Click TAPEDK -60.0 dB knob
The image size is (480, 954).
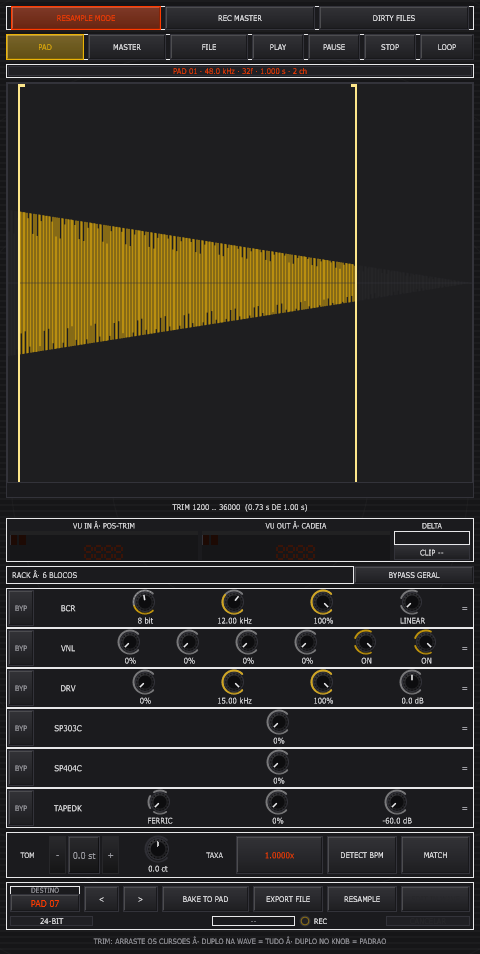(397, 803)
